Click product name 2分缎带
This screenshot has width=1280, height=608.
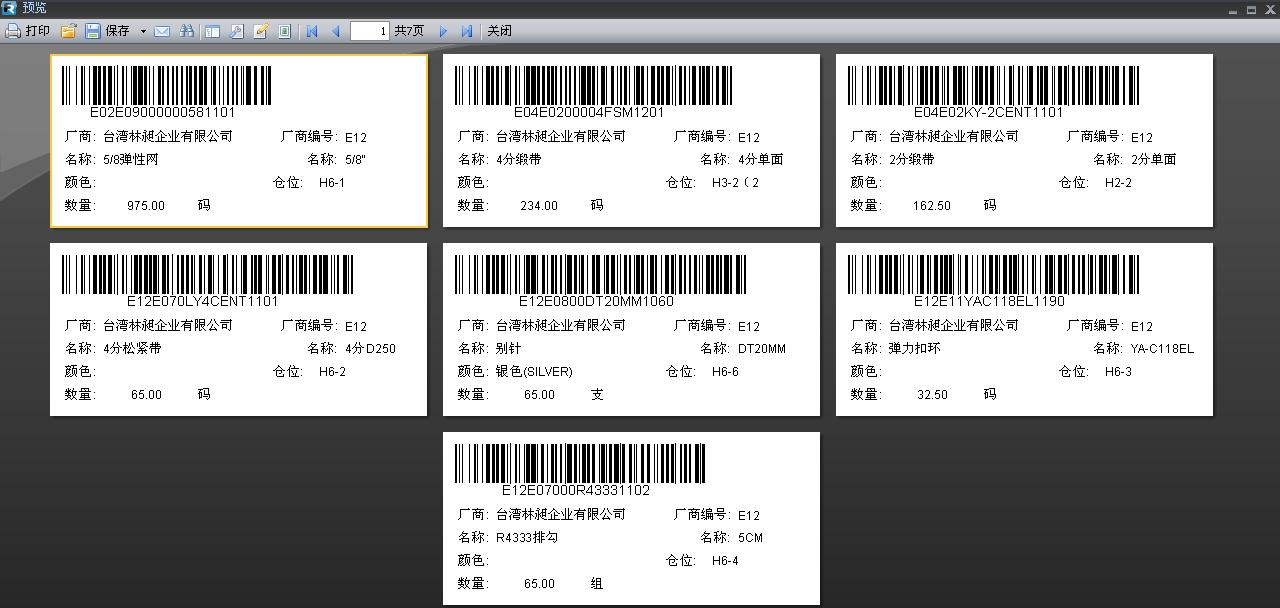click(x=912, y=159)
